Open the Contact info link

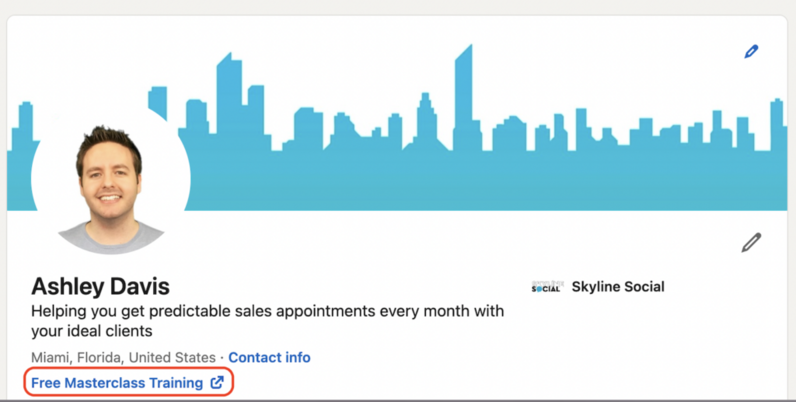coord(269,357)
